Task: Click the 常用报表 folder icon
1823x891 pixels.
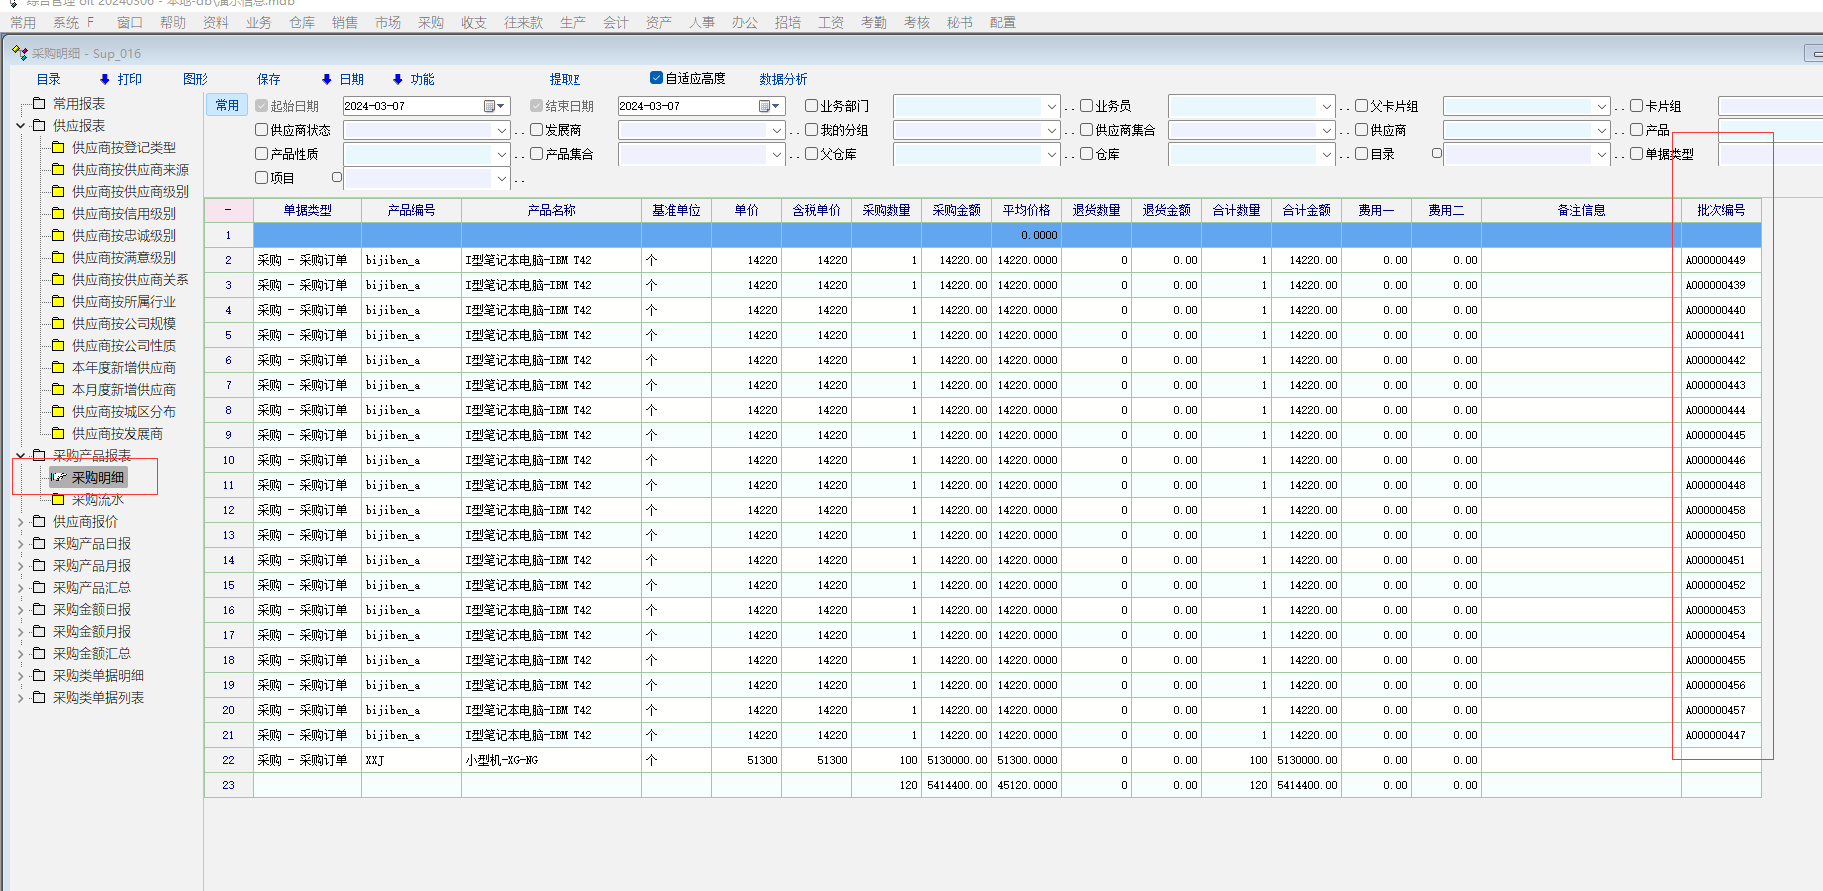Action: click(39, 103)
